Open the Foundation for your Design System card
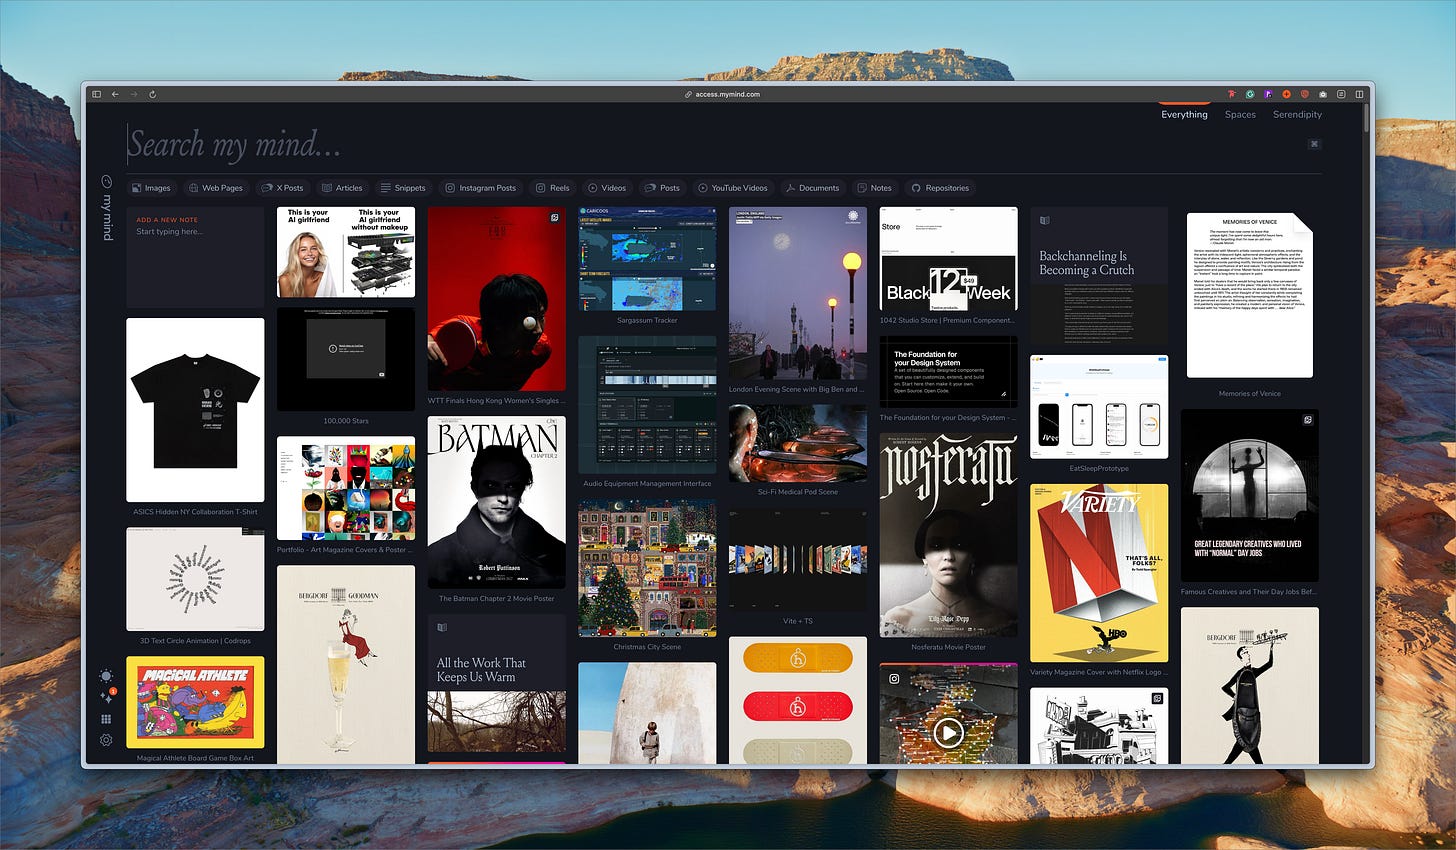The height and width of the screenshot is (850, 1456). coord(949,372)
